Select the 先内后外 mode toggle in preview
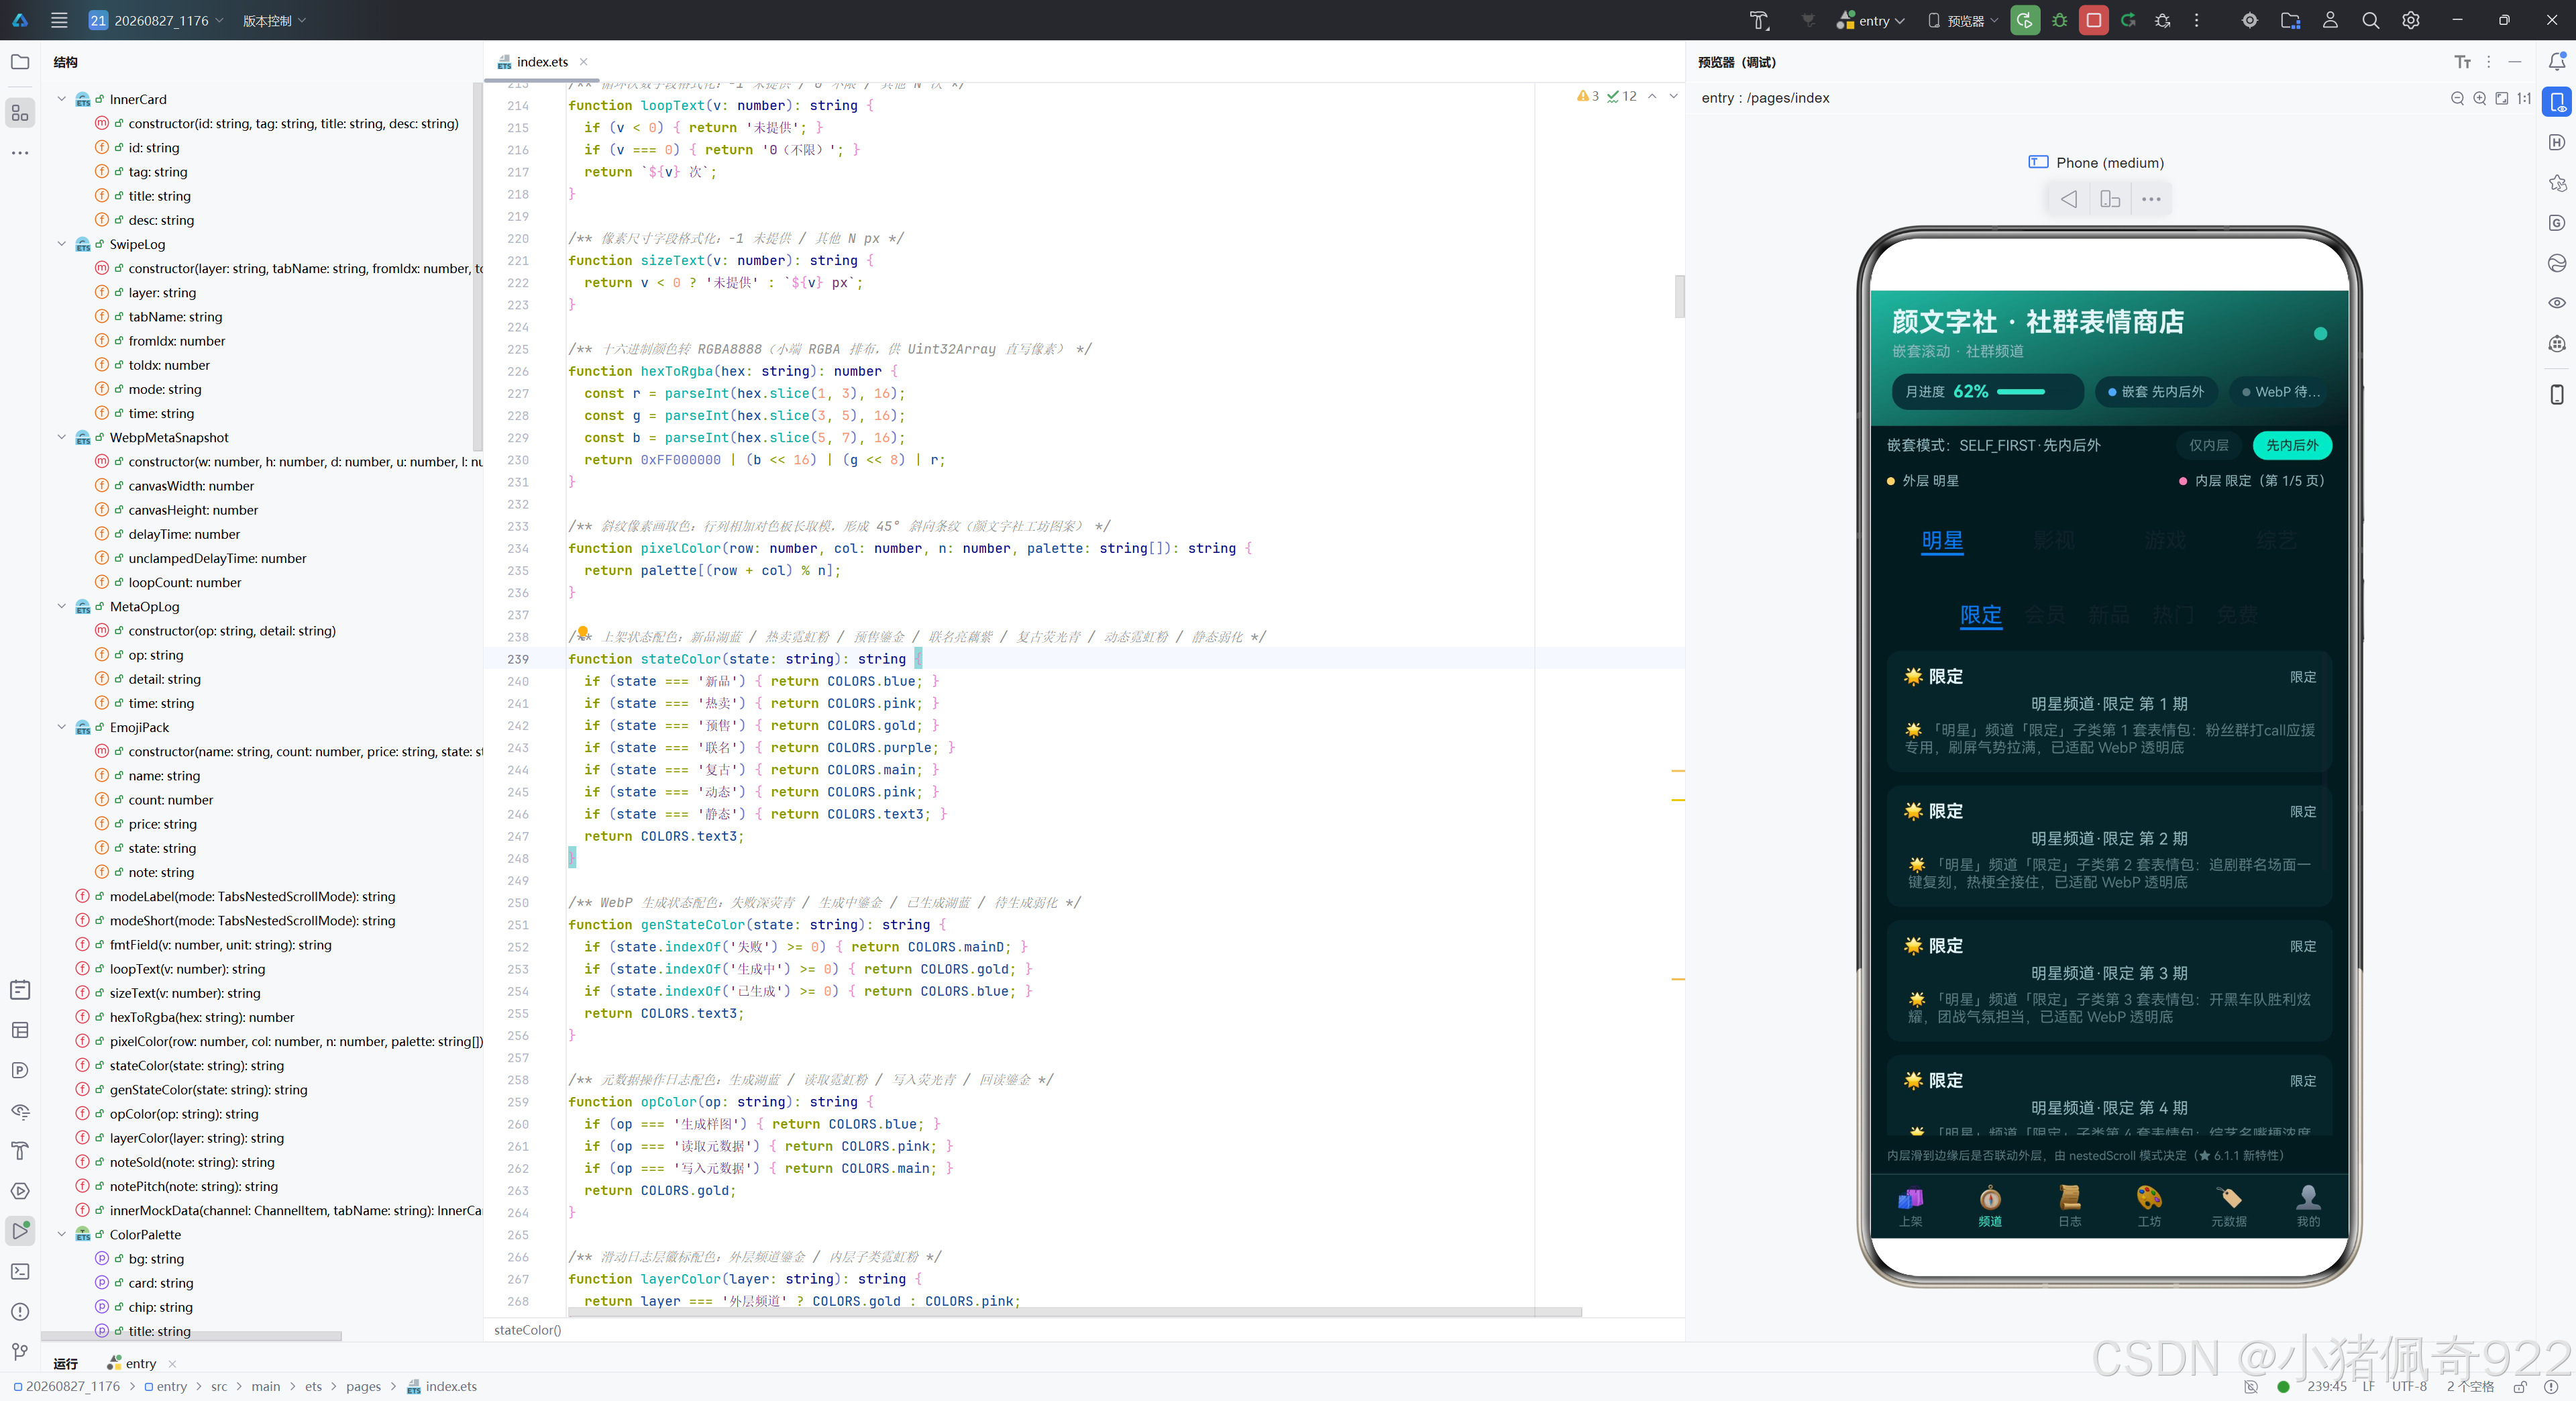This screenshot has height=1401, width=2576. (2291, 445)
